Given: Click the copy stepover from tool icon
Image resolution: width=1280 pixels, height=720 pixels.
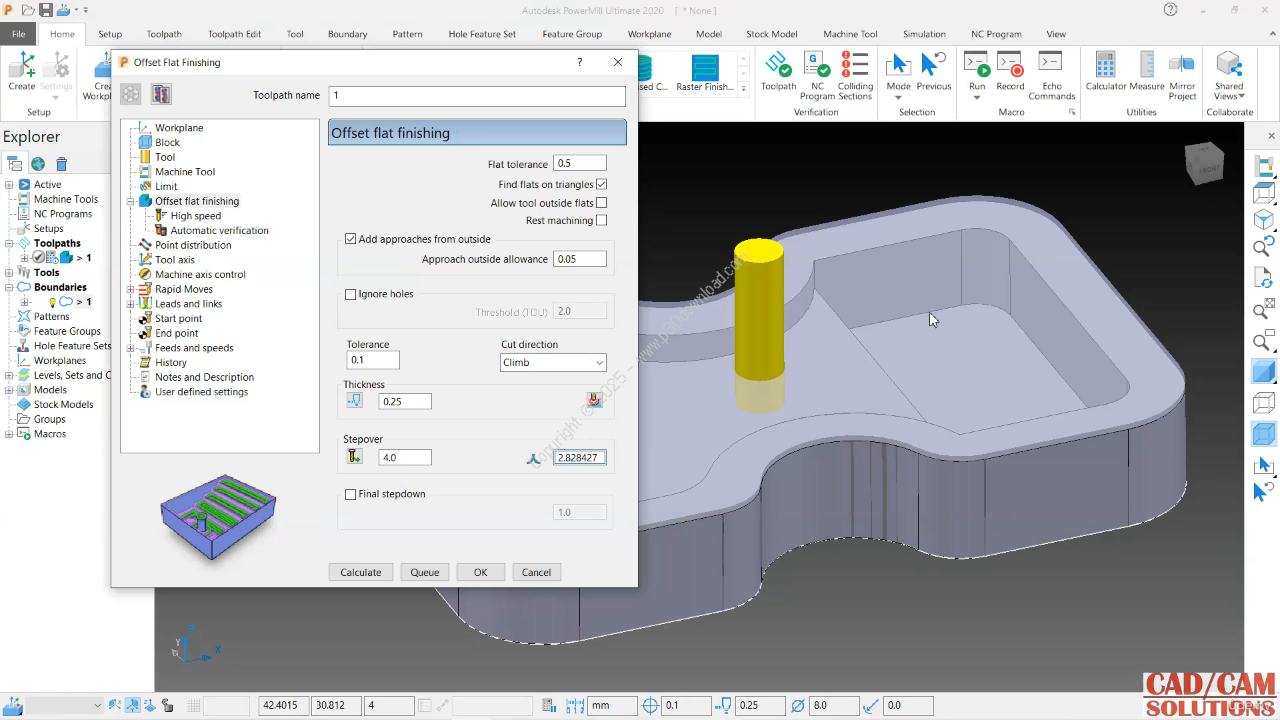Looking at the screenshot, I should point(354,457).
